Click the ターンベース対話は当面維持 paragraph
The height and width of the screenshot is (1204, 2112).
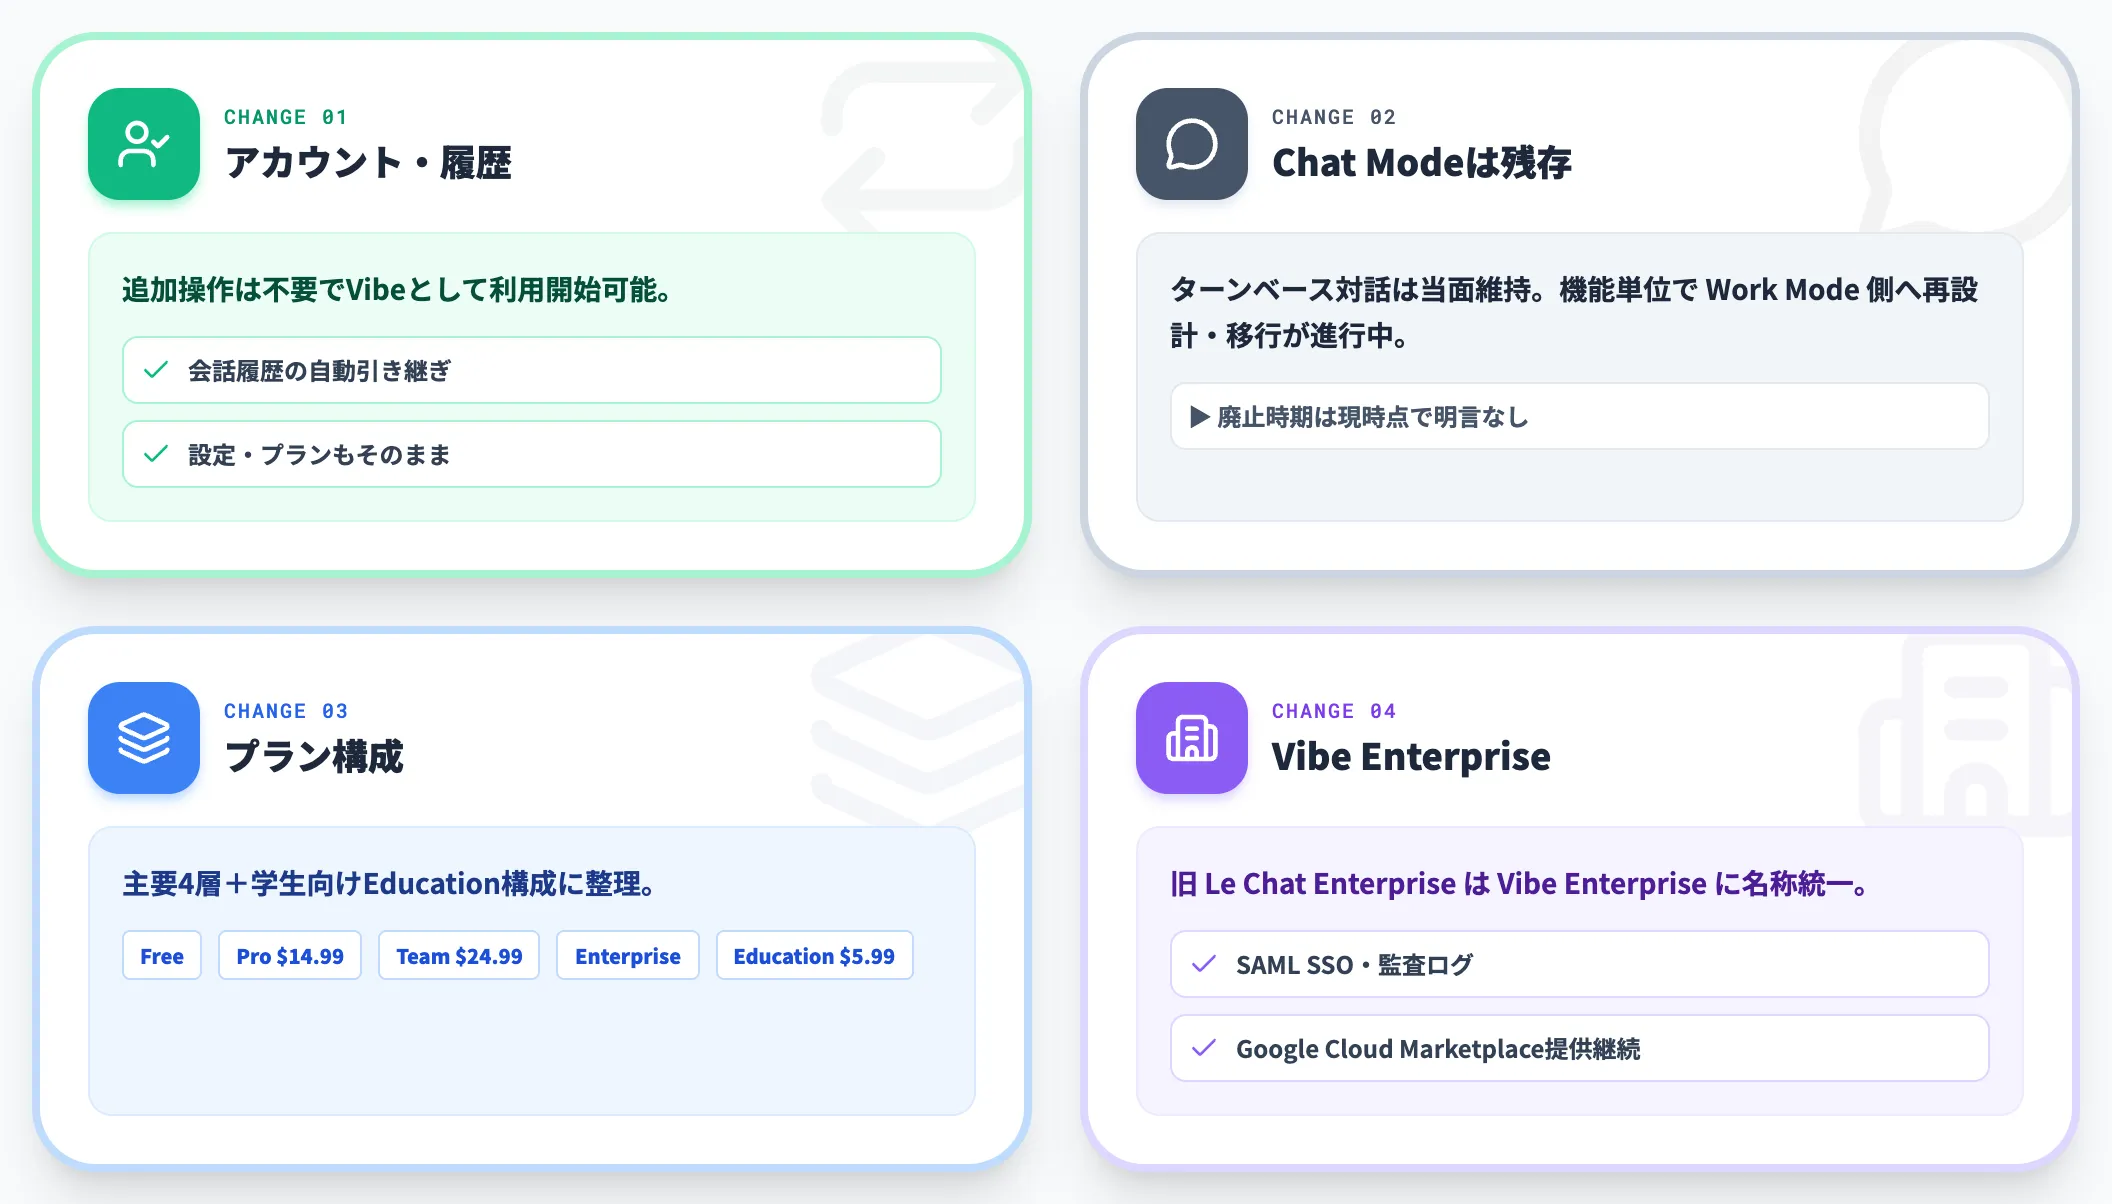(x=1575, y=312)
